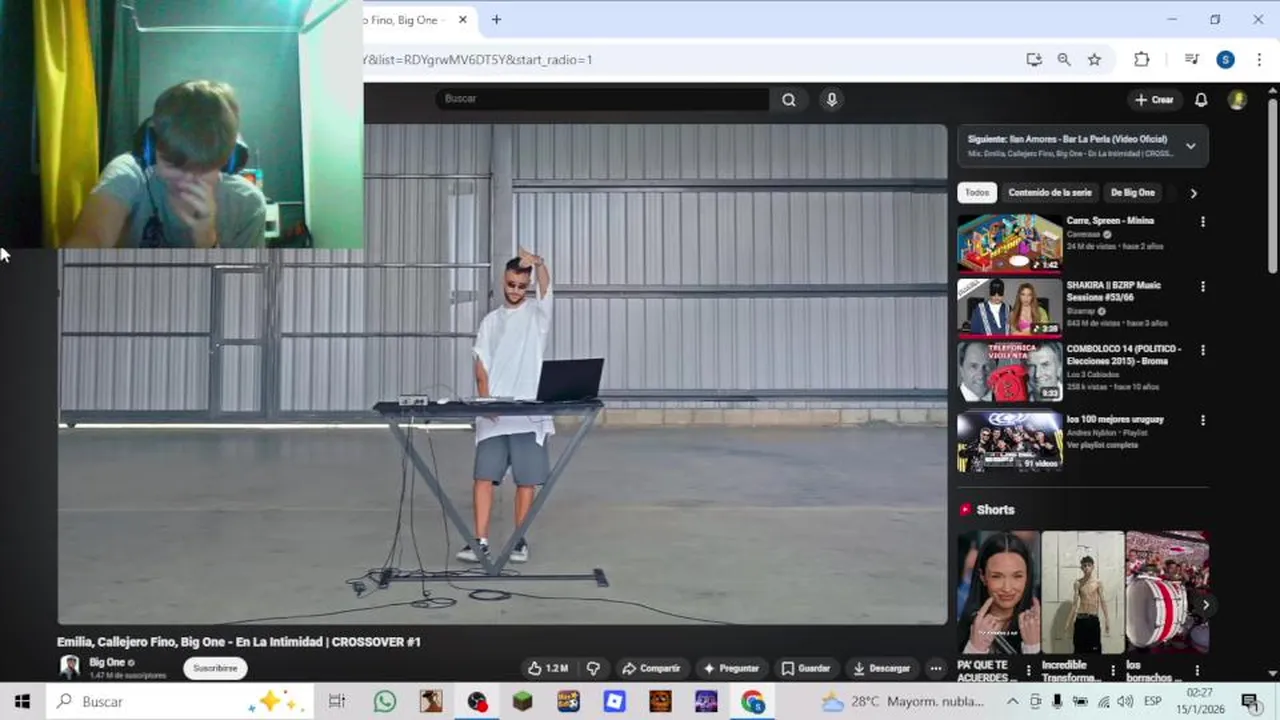Open the los 100 mejores uruguay playlist
The width and height of the screenshot is (1280, 720).
1010,441
